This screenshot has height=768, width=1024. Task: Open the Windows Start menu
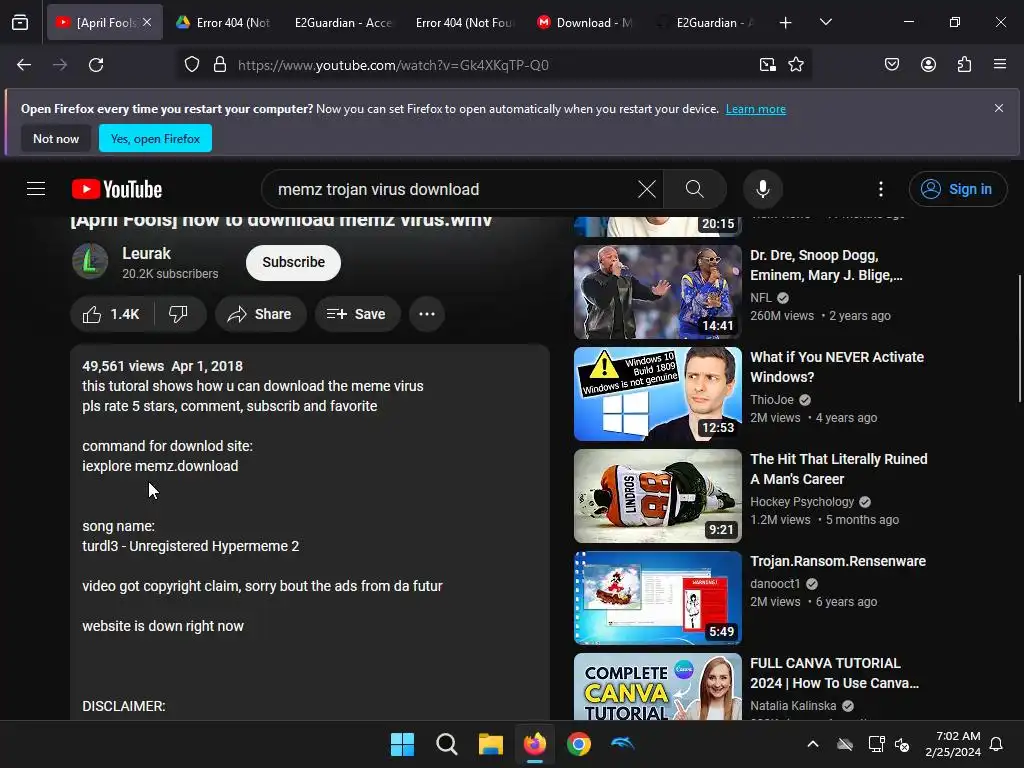(402, 744)
